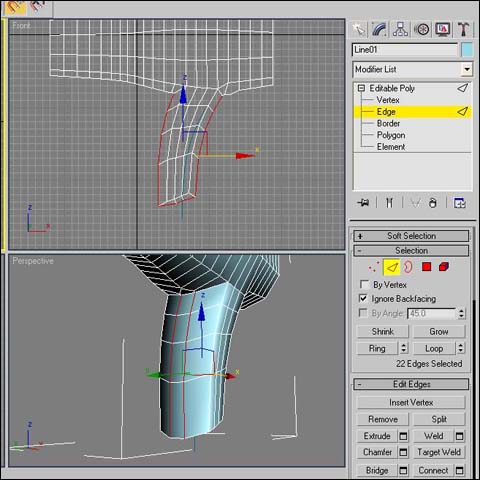The image size is (480, 480).
Task: Toggle the By Angle checkbox
Action: coord(362,313)
